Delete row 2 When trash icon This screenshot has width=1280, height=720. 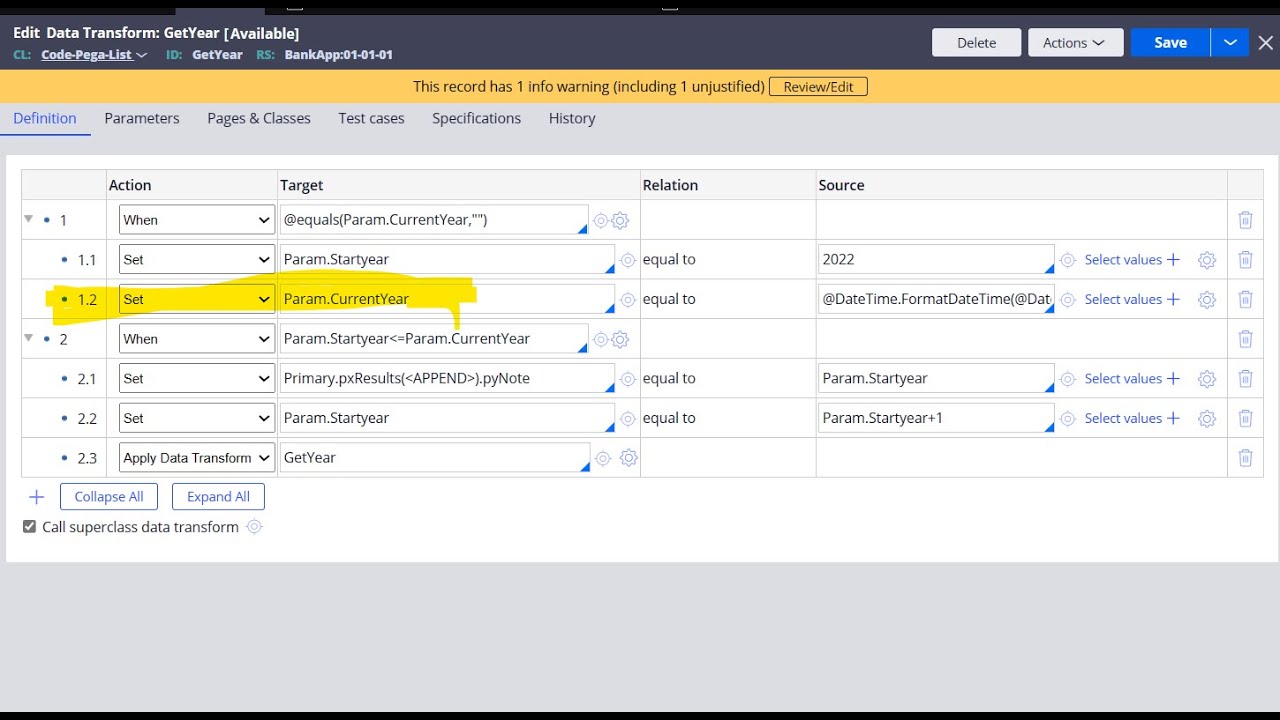point(1245,339)
